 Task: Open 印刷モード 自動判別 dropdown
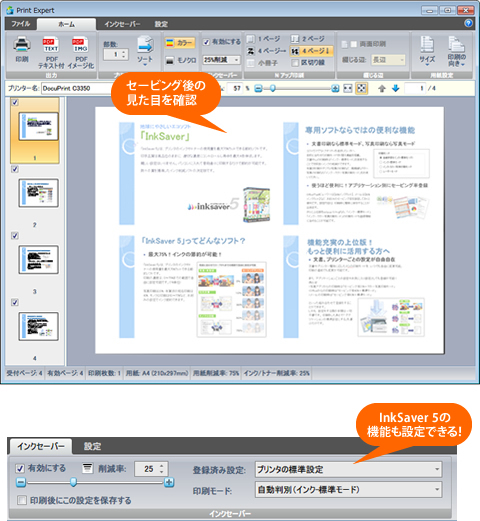348,490
